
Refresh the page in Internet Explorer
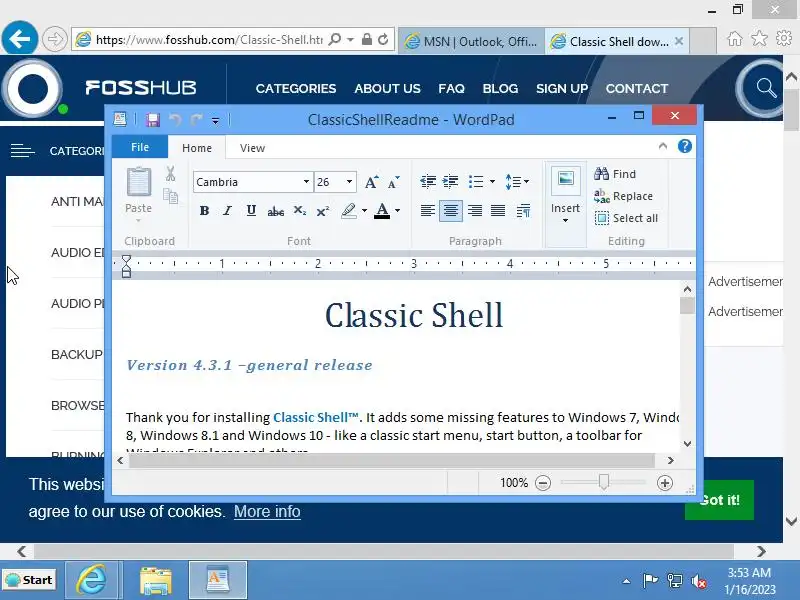[x=383, y=39]
